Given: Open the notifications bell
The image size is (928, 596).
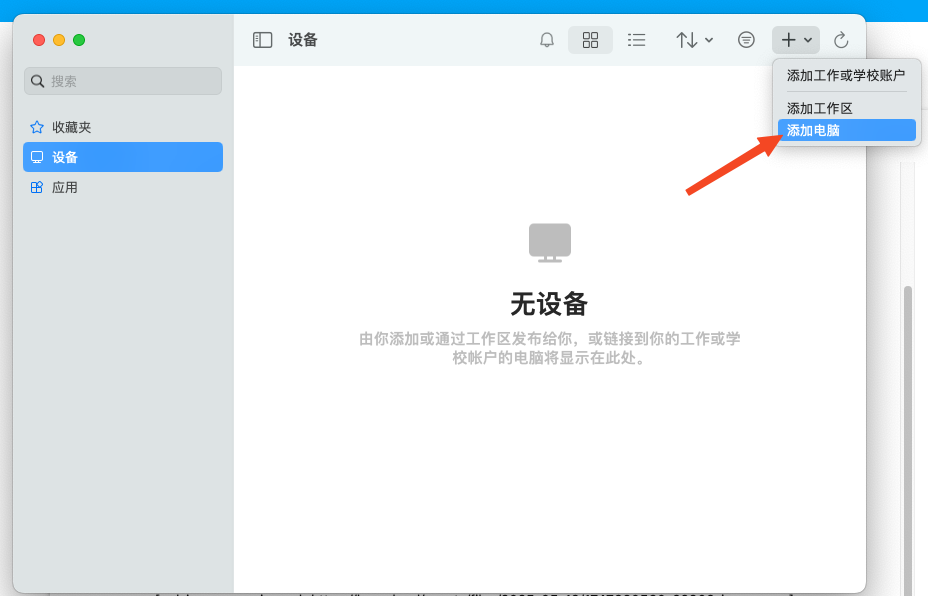Looking at the screenshot, I should pos(547,40).
